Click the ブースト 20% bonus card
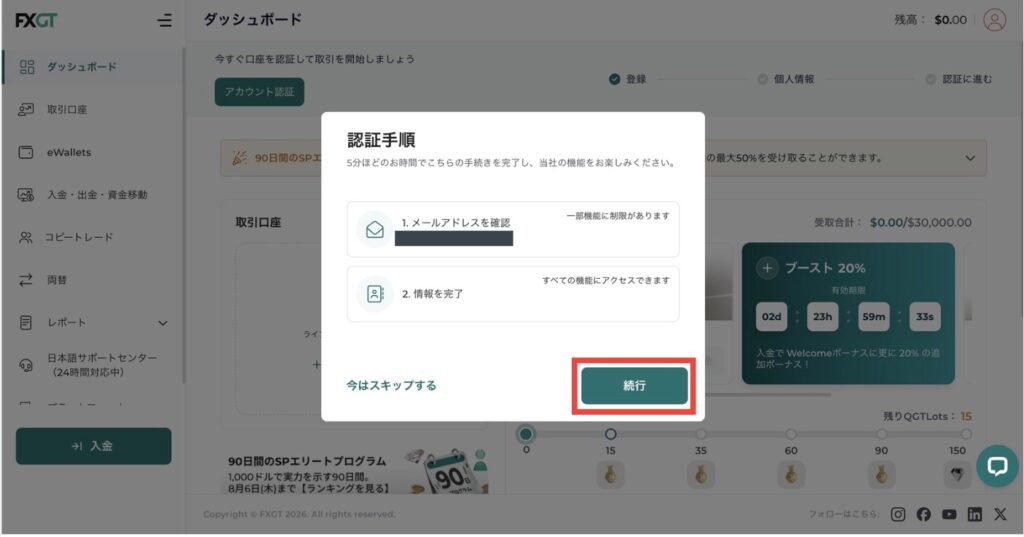The height and width of the screenshot is (537, 1024). tap(848, 314)
